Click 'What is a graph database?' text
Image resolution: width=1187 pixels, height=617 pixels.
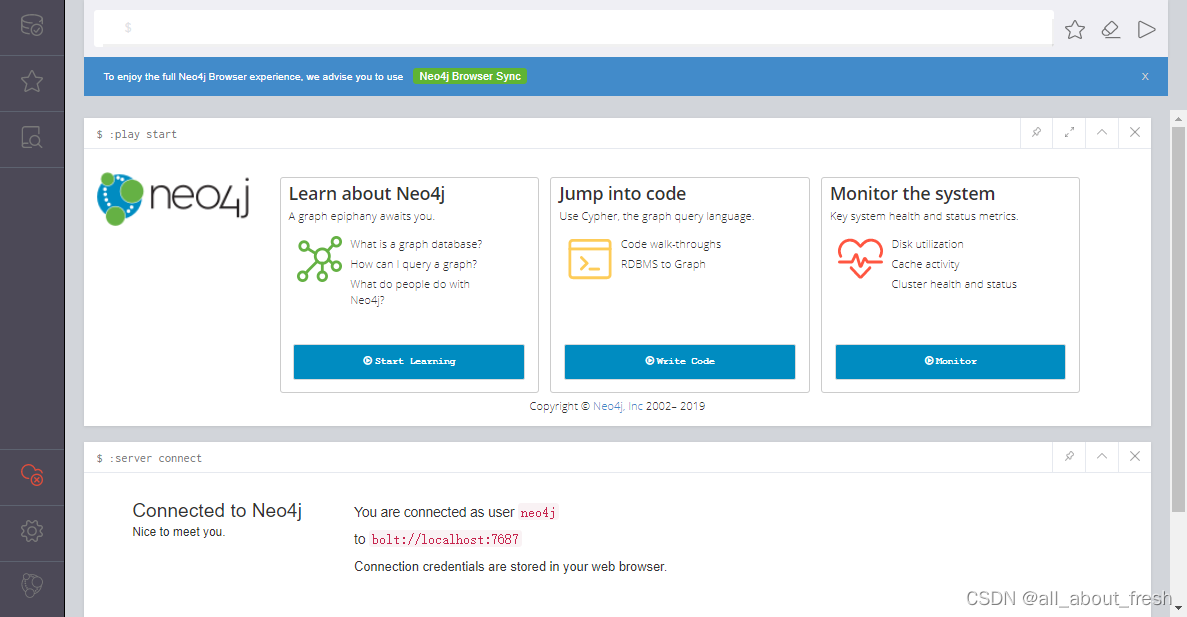coord(416,244)
